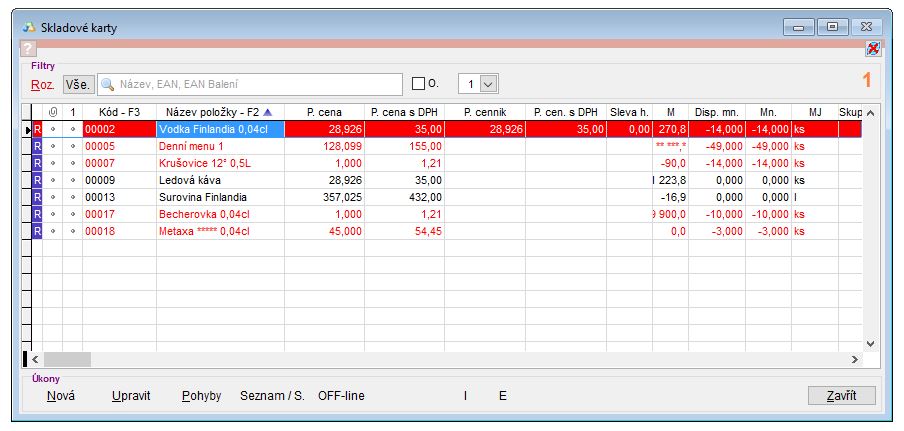Click the Vše. filter button
The image size is (904, 431).
pos(79,85)
